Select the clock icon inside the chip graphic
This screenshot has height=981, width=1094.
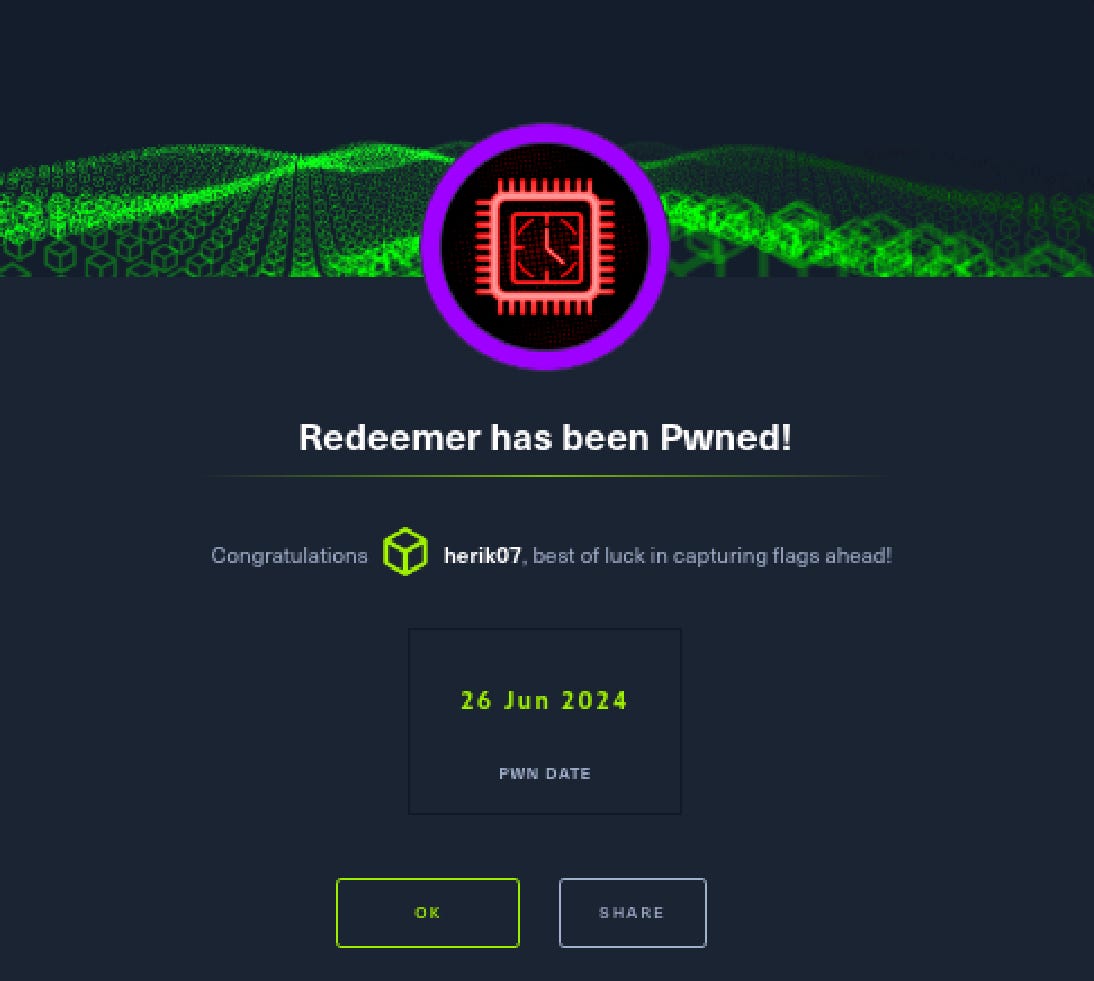[545, 245]
